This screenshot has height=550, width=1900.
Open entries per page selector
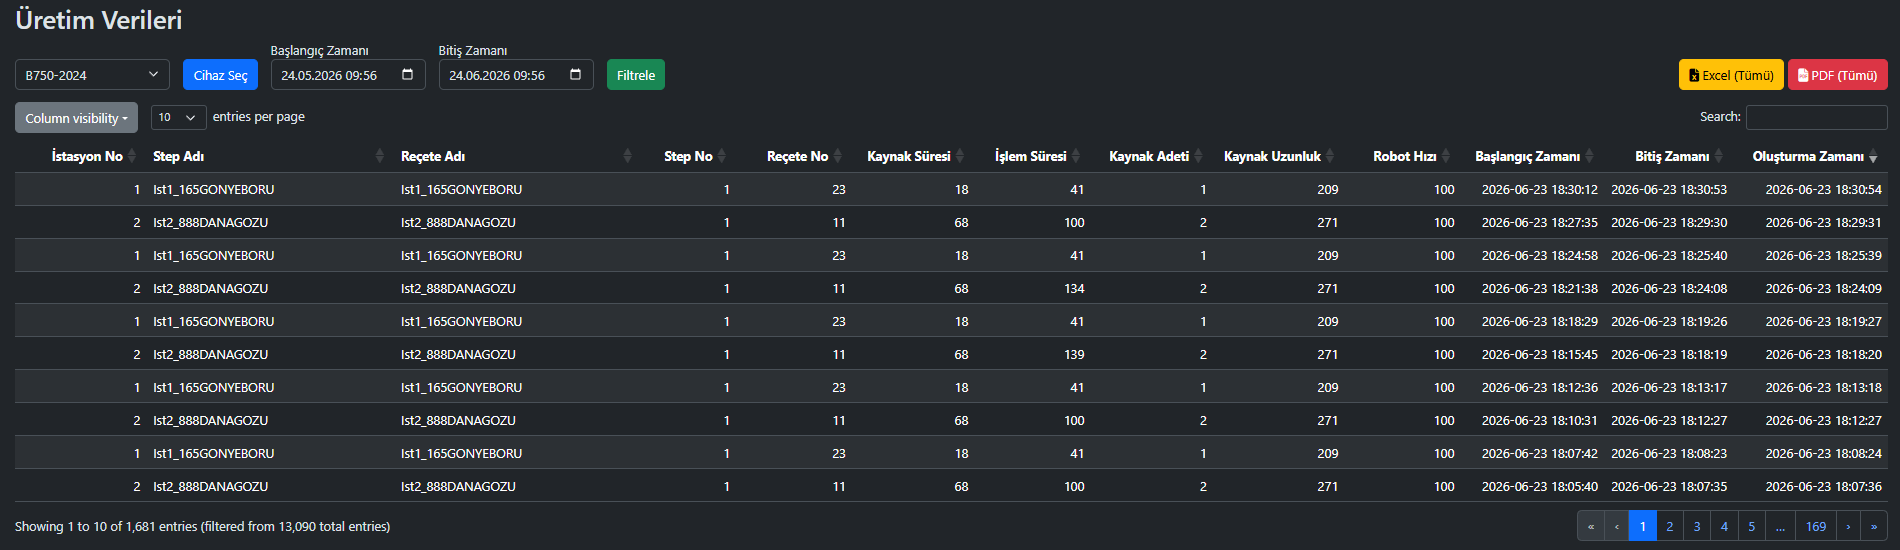(x=179, y=118)
